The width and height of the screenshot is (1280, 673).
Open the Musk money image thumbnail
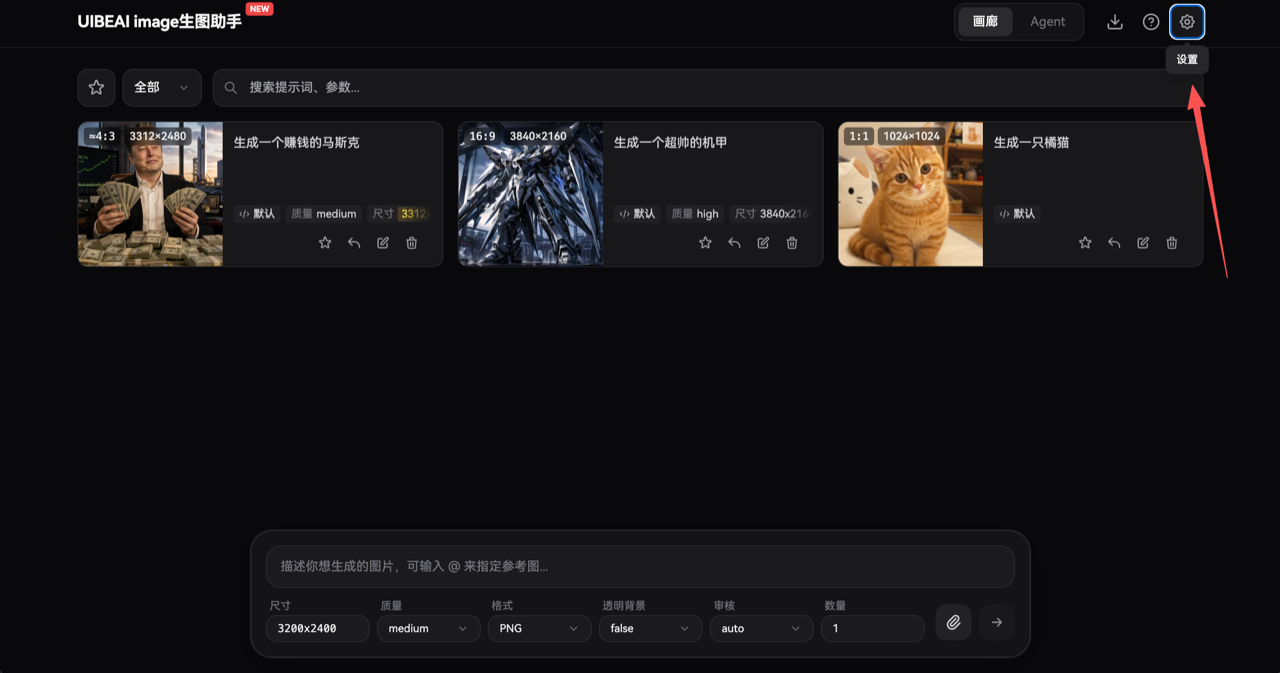click(150, 194)
